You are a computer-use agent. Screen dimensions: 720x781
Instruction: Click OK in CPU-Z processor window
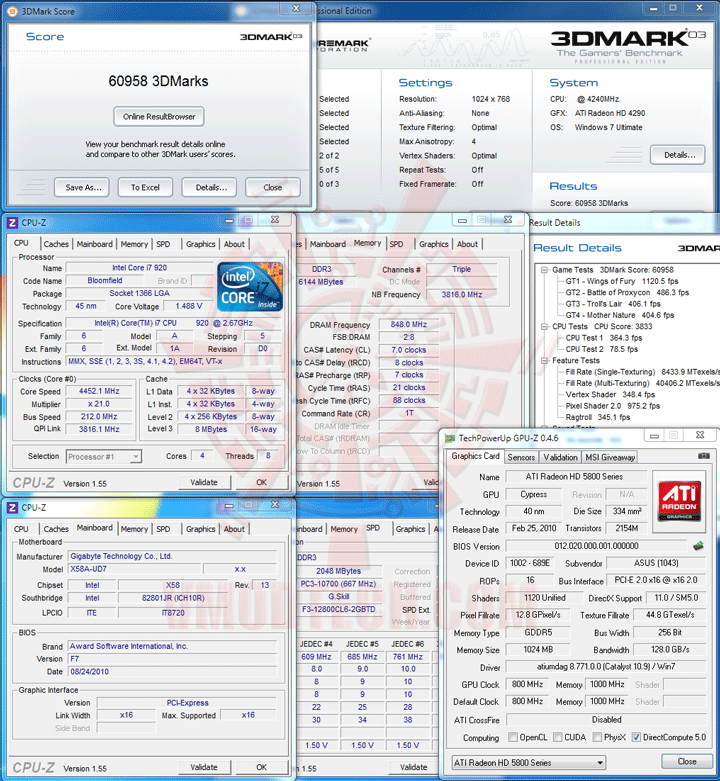point(261,482)
